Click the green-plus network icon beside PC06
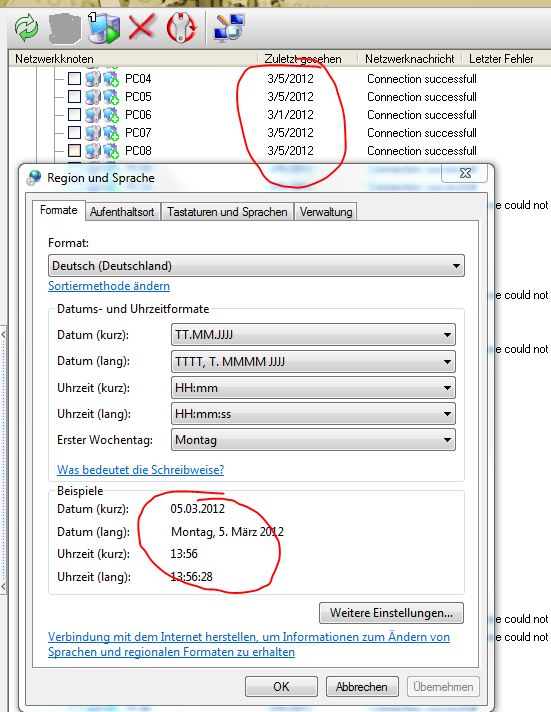Viewport: 551px width, 712px height. (111, 114)
